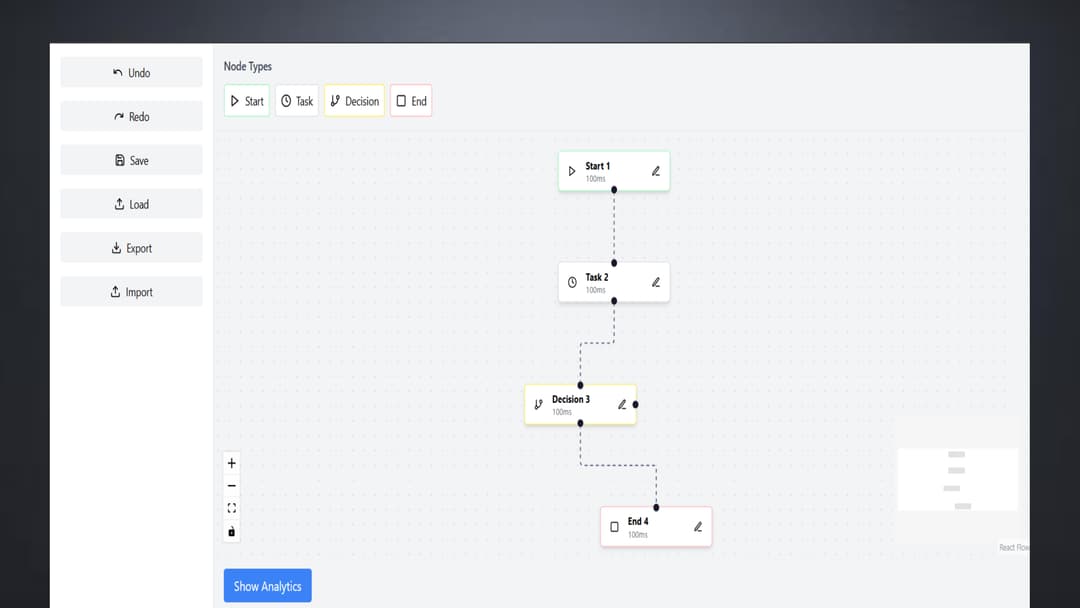The width and height of the screenshot is (1080, 608).
Task: Edit End 4 node via pencil icon
Action: coord(697,526)
